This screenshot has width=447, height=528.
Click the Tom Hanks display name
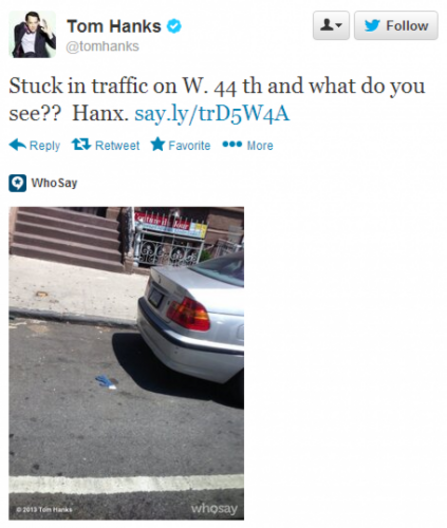click(x=114, y=26)
